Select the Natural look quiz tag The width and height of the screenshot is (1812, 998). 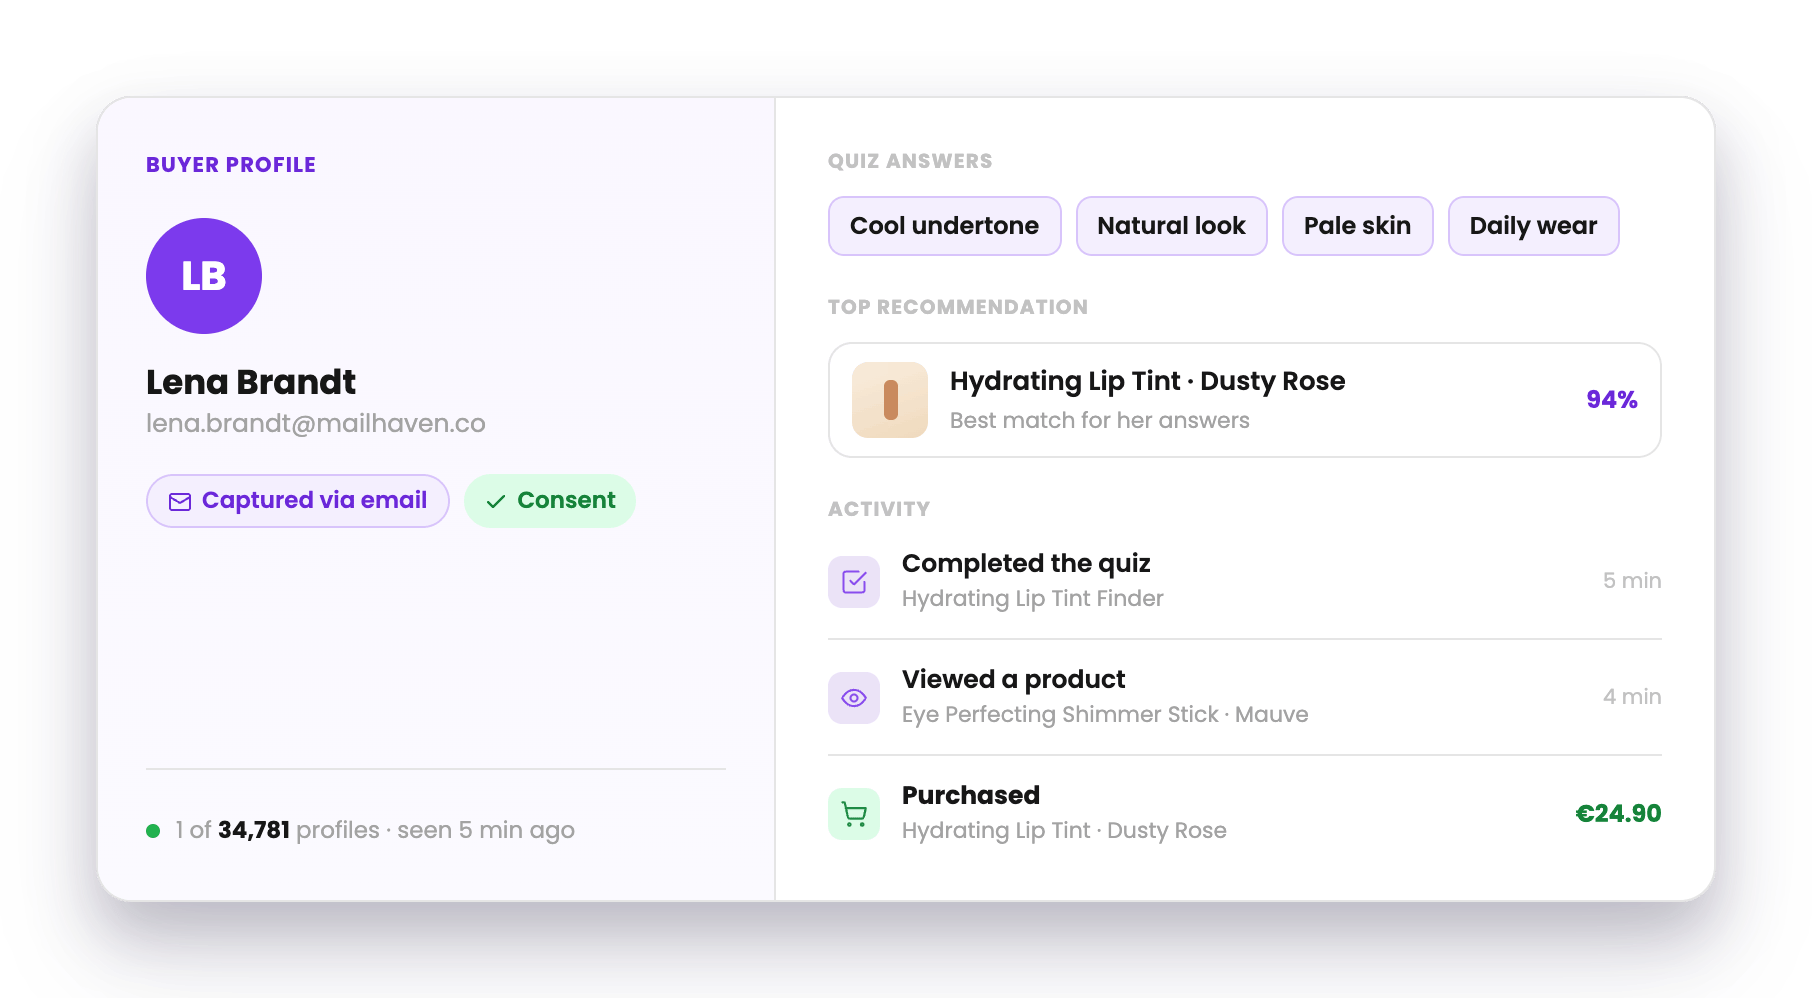pos(1171,226)
